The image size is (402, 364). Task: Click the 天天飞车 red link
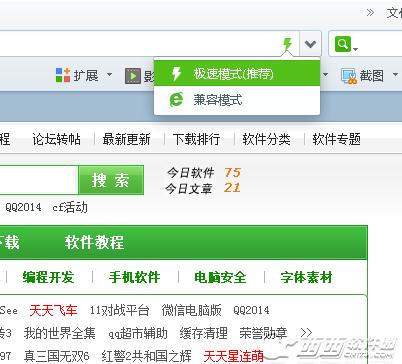coord(53,310)
